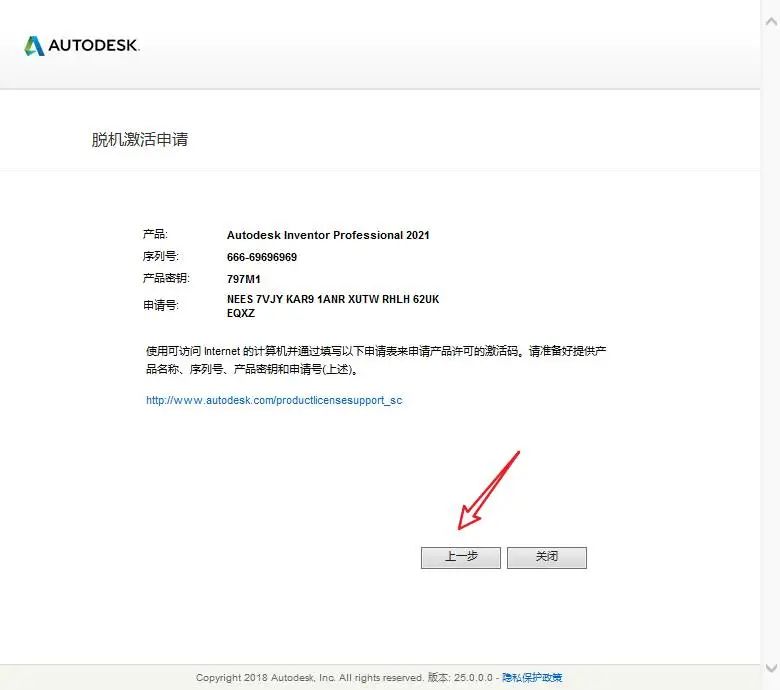Screen dimensions: 780x690
Task: Click the scrollbar down arrow
Action: (x=771, y=668)
